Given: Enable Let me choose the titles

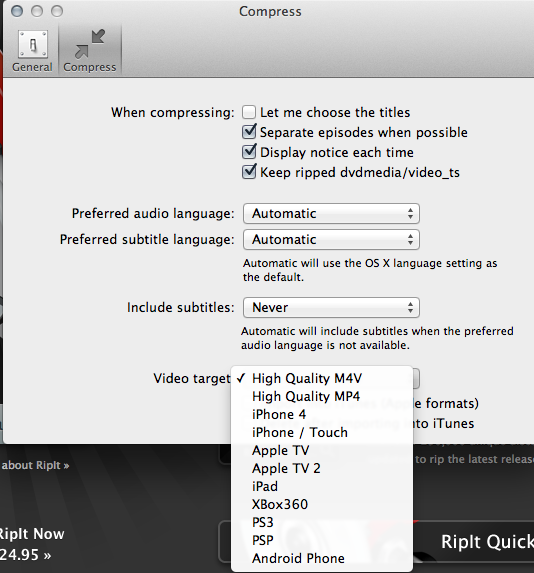Looking at the screenshot, I should [249, 112].
